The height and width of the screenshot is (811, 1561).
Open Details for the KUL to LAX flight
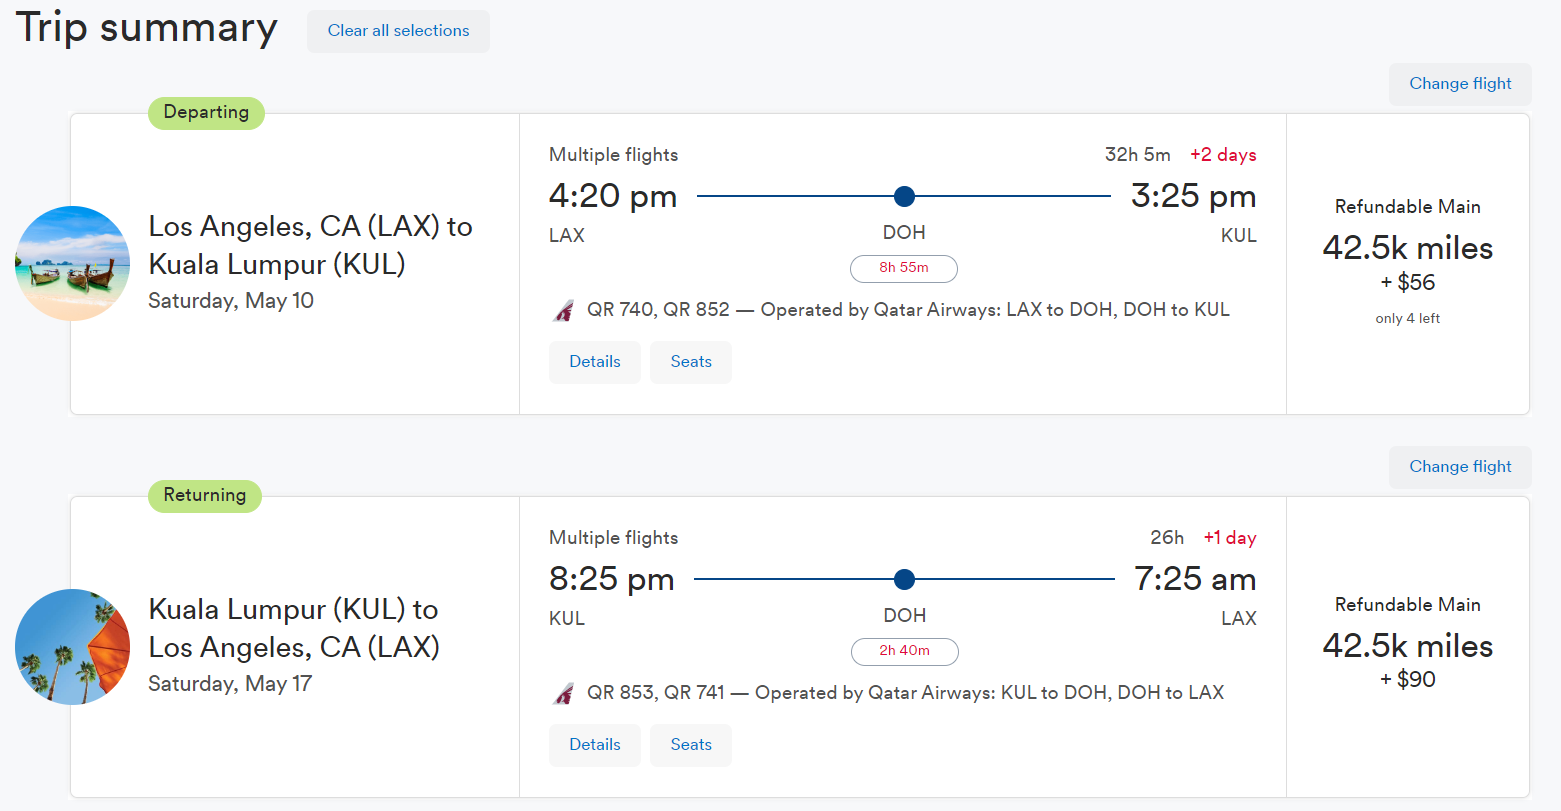coord(594,744)
